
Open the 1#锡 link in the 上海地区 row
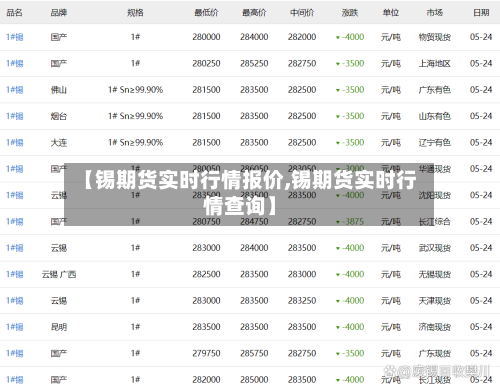click(x=15, y=63)
